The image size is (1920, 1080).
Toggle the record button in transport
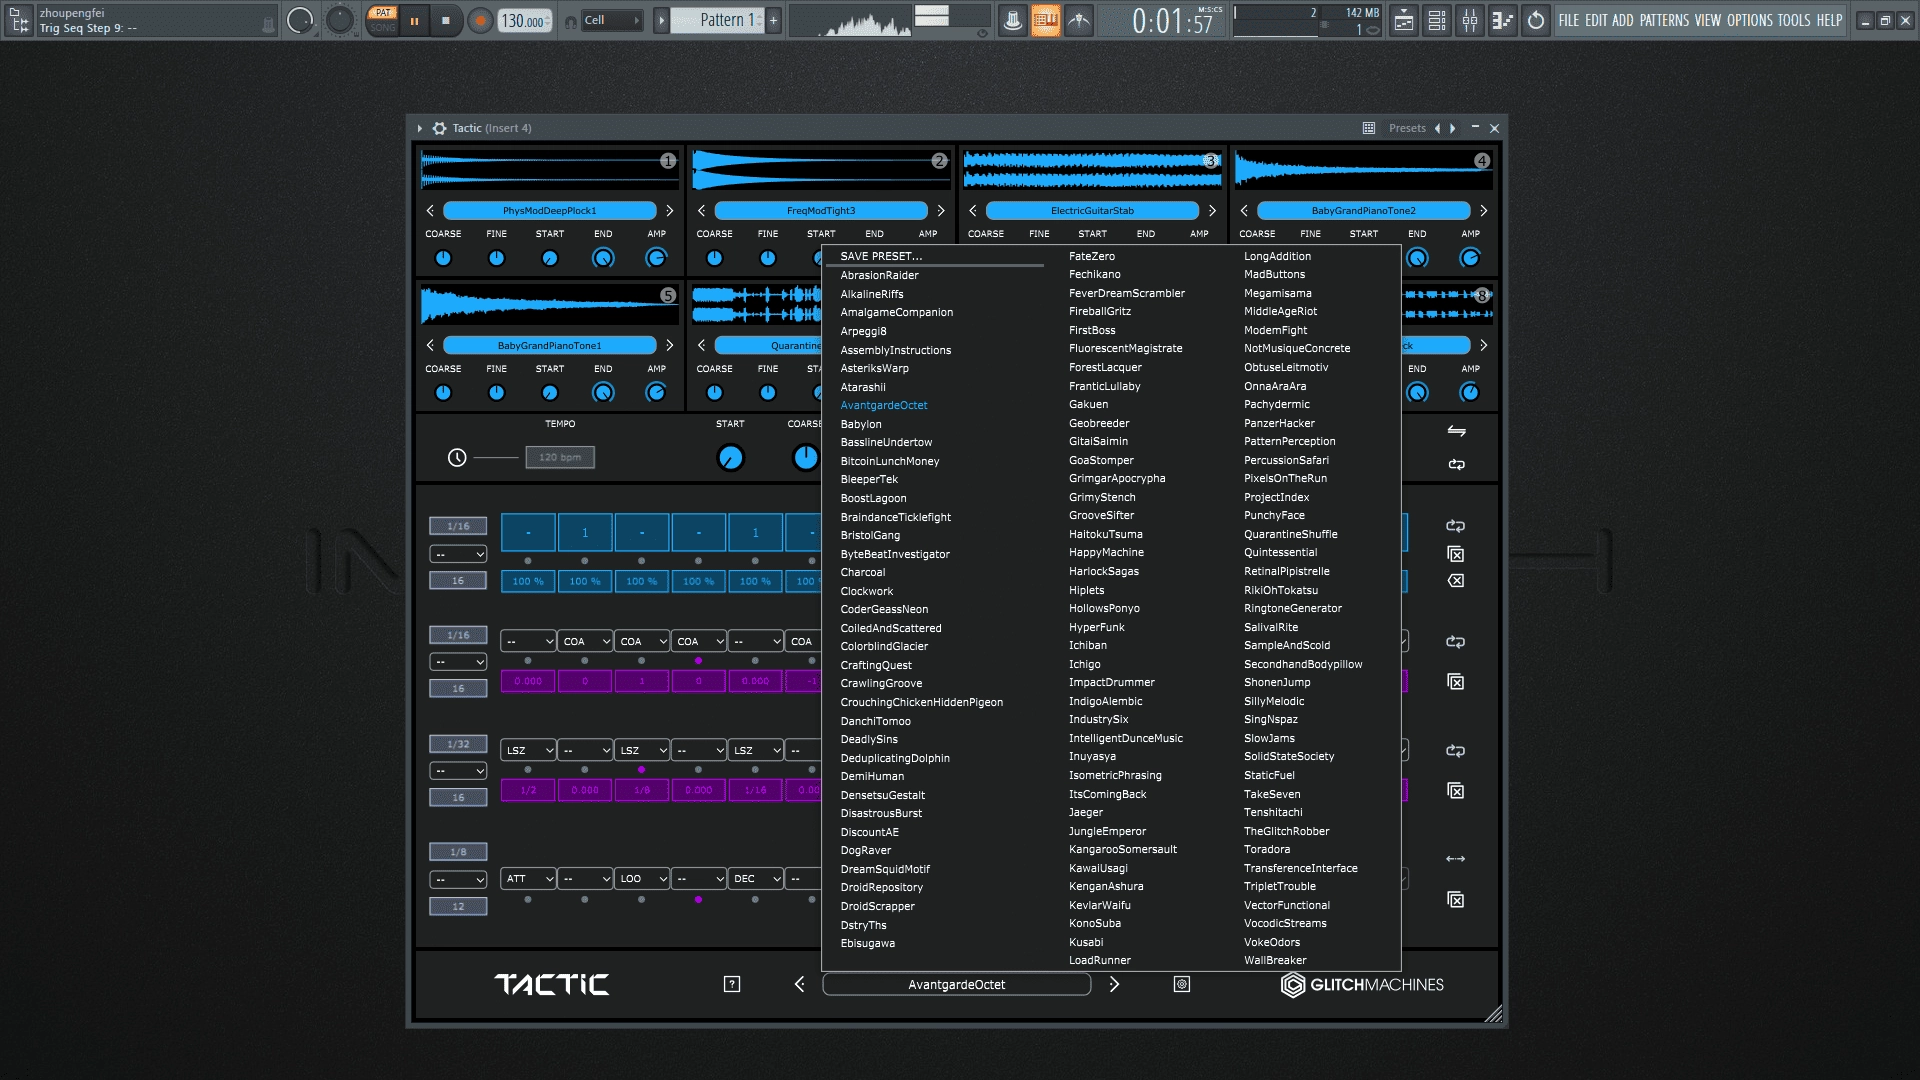pos(480,20)
